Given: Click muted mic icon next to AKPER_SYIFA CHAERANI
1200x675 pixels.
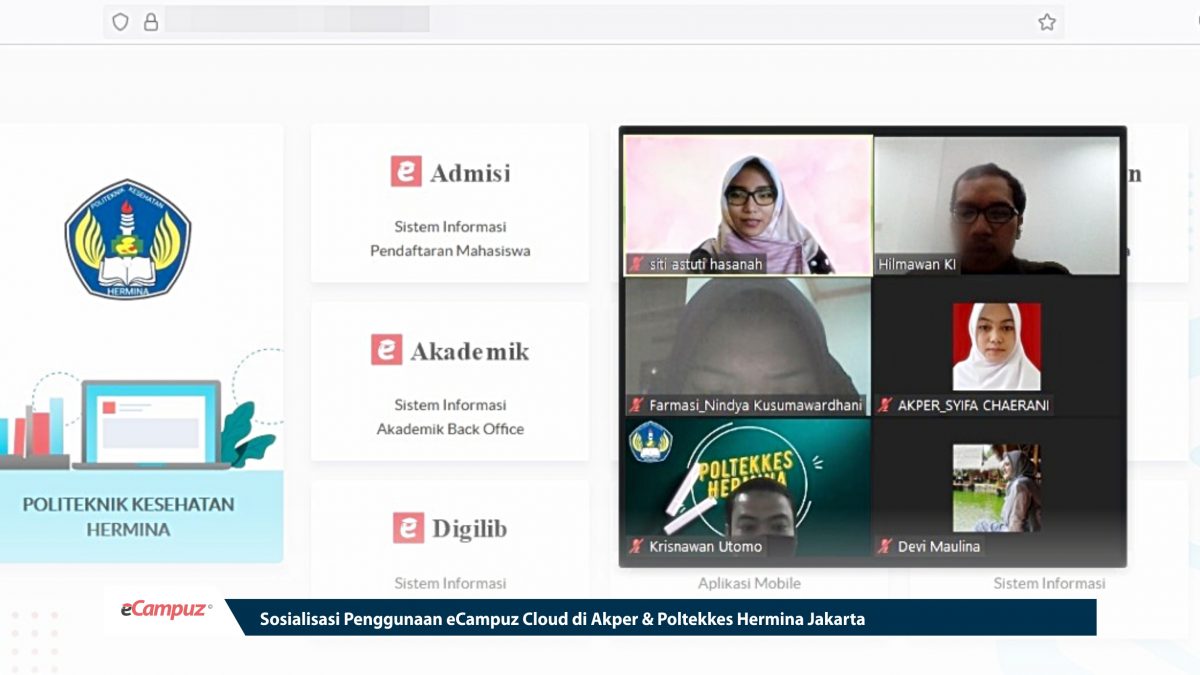Looking at the screenshot, I should click(884, 405).
